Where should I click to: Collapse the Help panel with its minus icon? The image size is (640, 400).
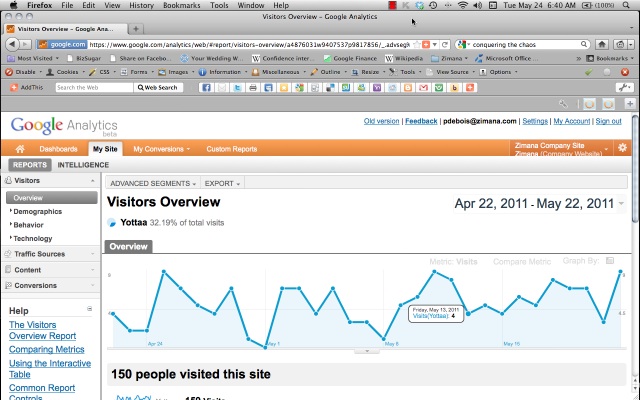(89, 309)
